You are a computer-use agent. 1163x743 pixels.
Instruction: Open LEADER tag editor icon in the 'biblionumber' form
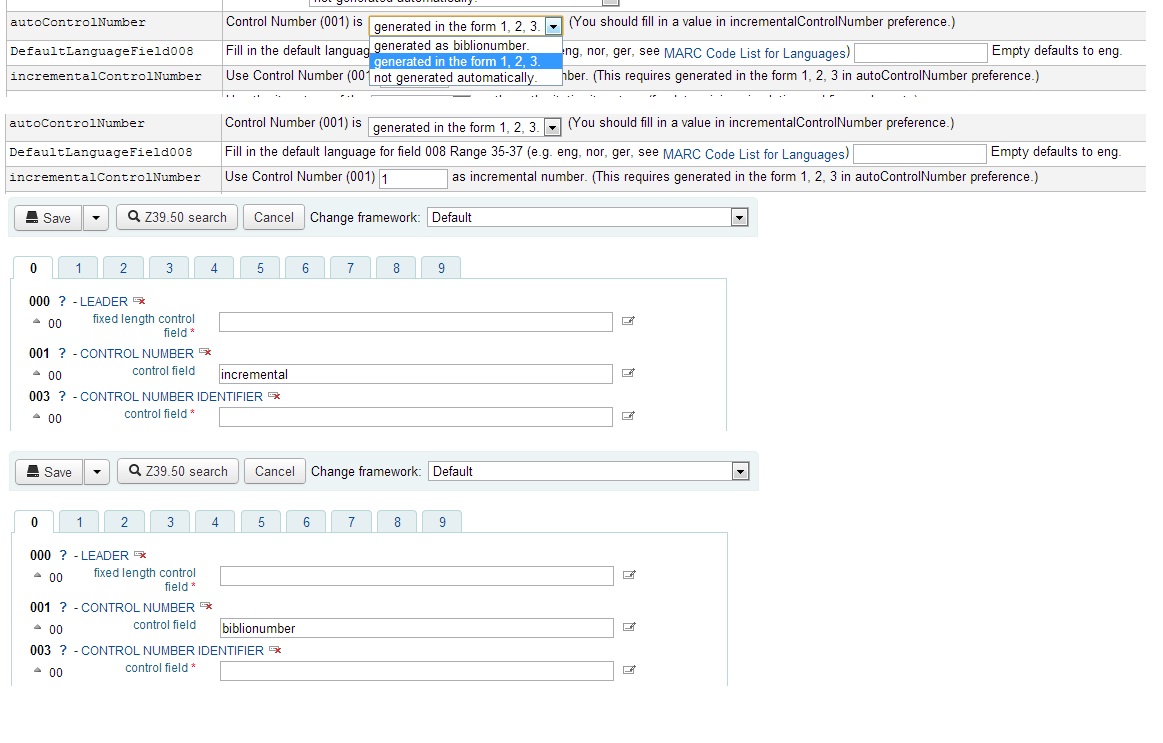pyautogui.click(x=629, y=575)
